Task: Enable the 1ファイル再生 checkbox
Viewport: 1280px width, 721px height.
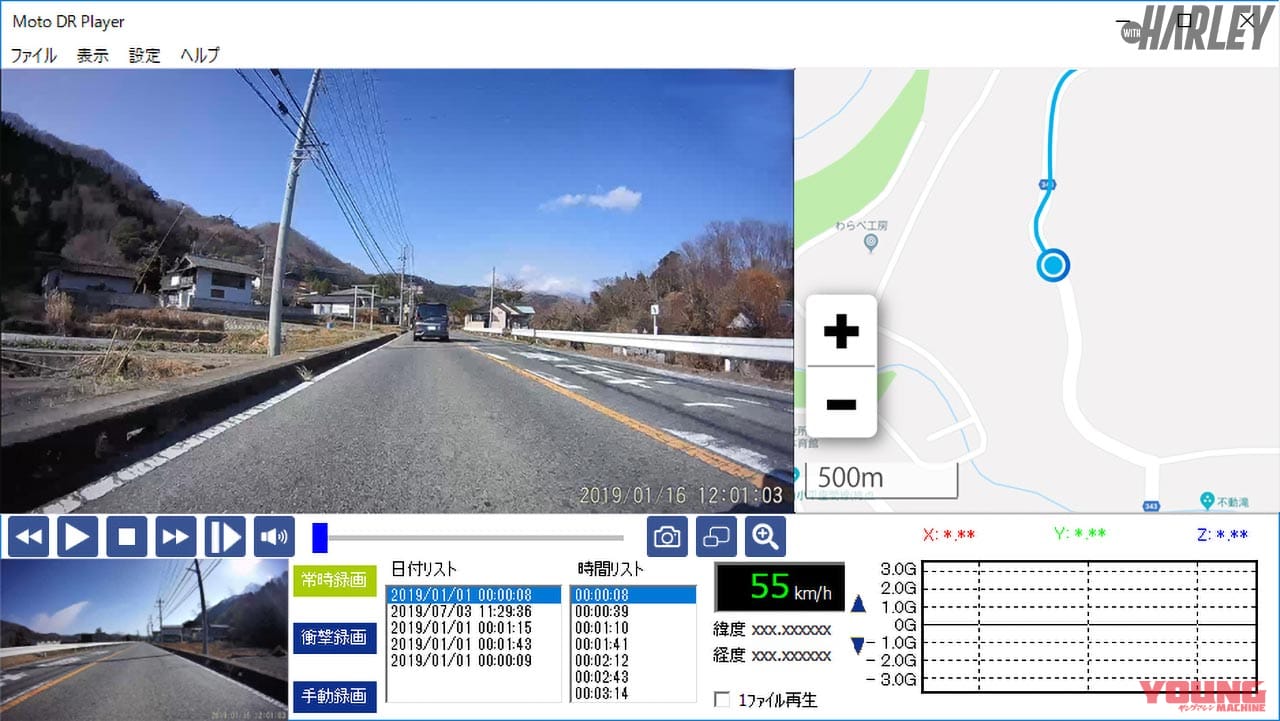Action: [722, 700]
